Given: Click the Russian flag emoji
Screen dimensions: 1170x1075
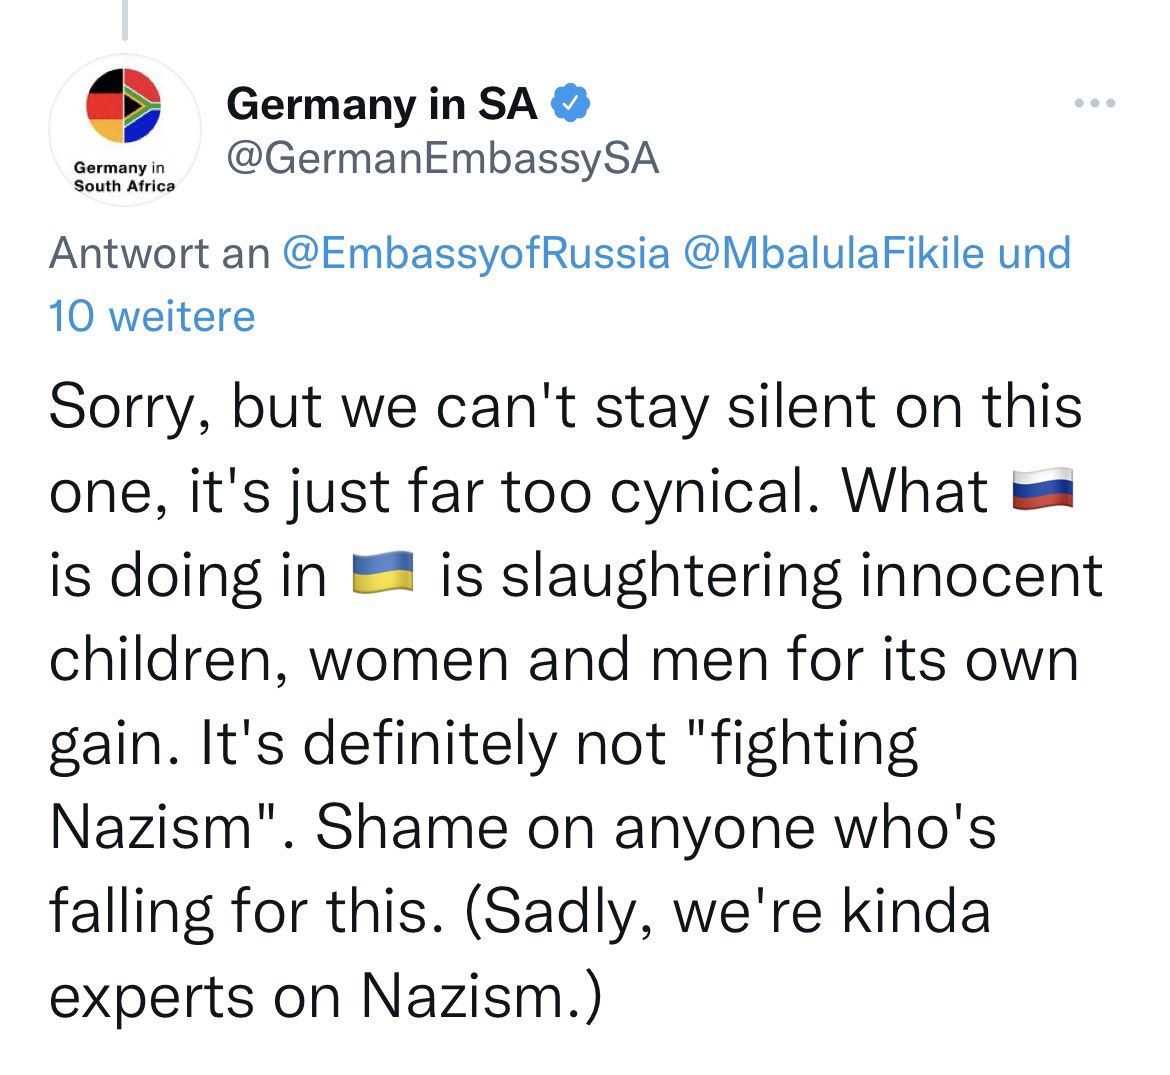Looking at the screenshot, I should click(x=1042, y=489).
